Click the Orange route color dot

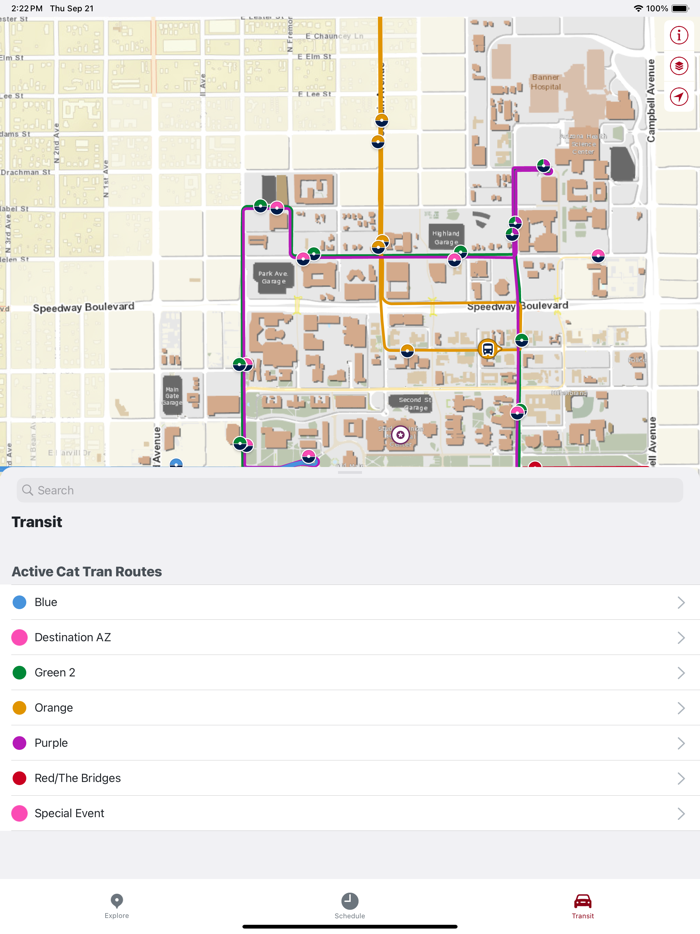[x=20, y=708]
